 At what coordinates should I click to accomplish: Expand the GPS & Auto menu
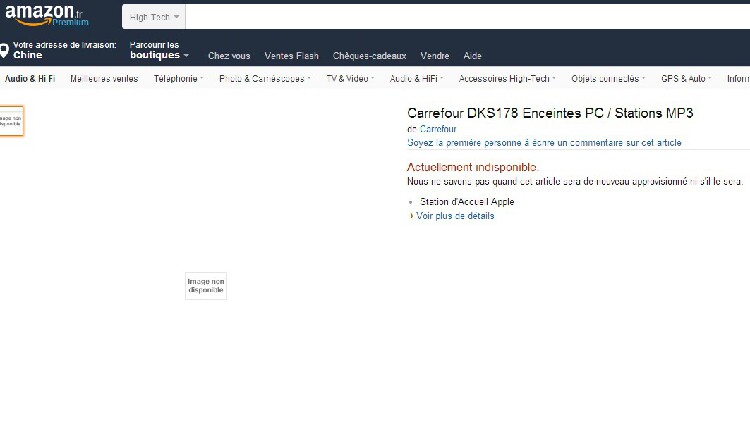coord(686,78)
